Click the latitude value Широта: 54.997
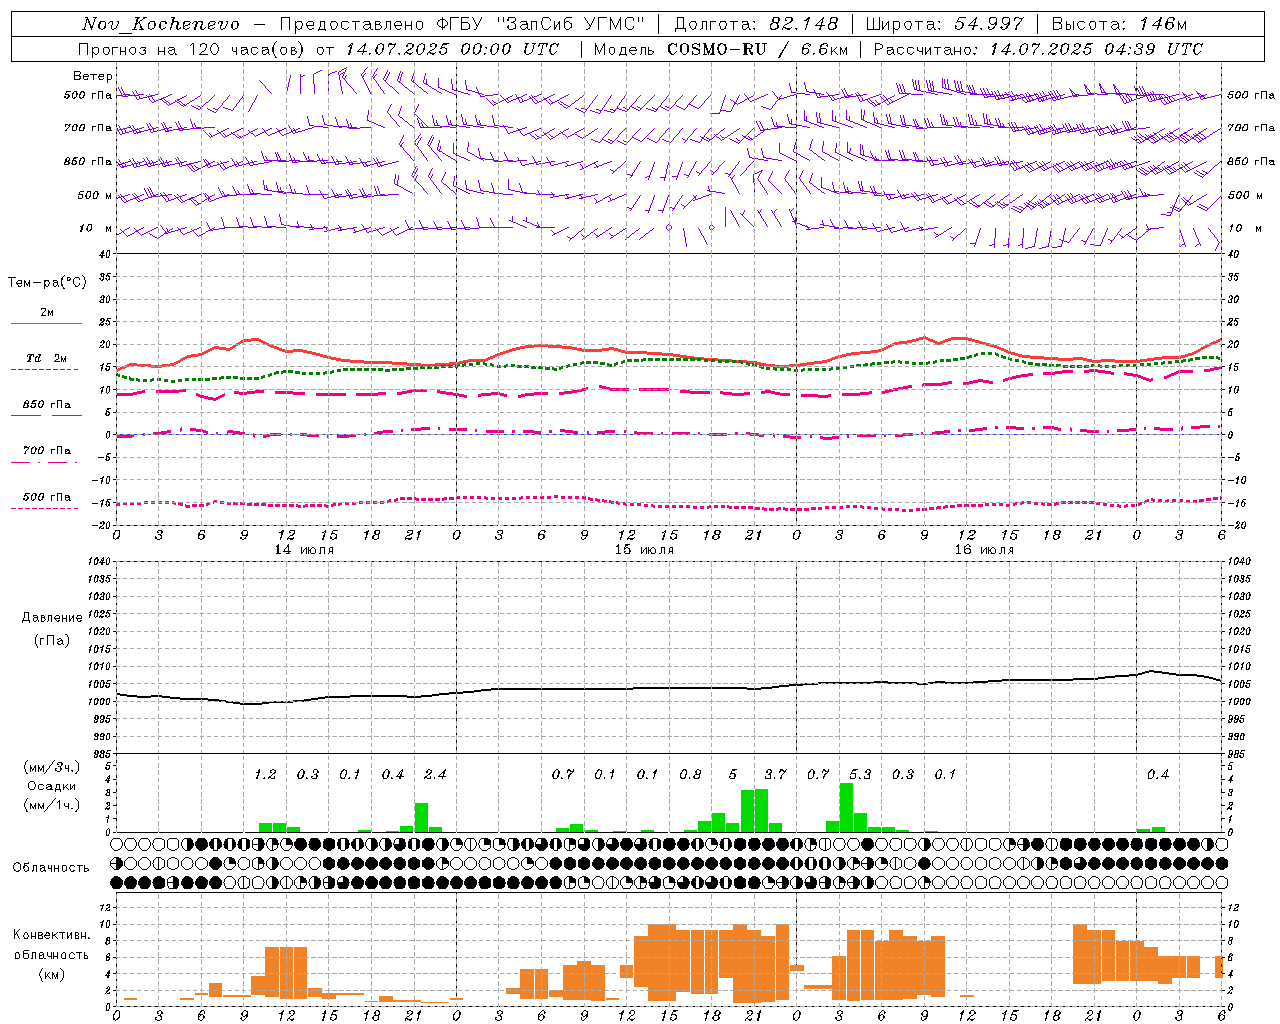The width and height of the screenshot is (1280, 1024). click(x=945, y=24)
